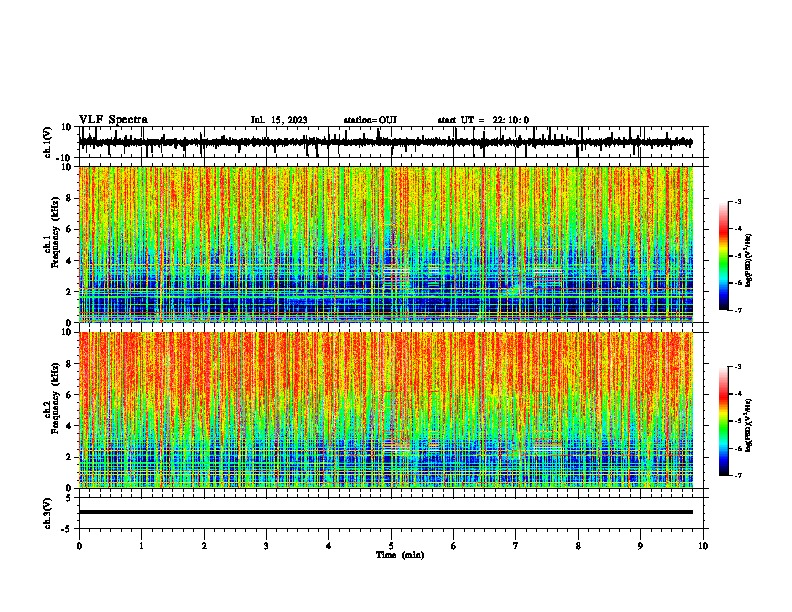Click the "VLF Spectra" title text
The width and height of the screenshot is (792, 612).
[113, 120]
